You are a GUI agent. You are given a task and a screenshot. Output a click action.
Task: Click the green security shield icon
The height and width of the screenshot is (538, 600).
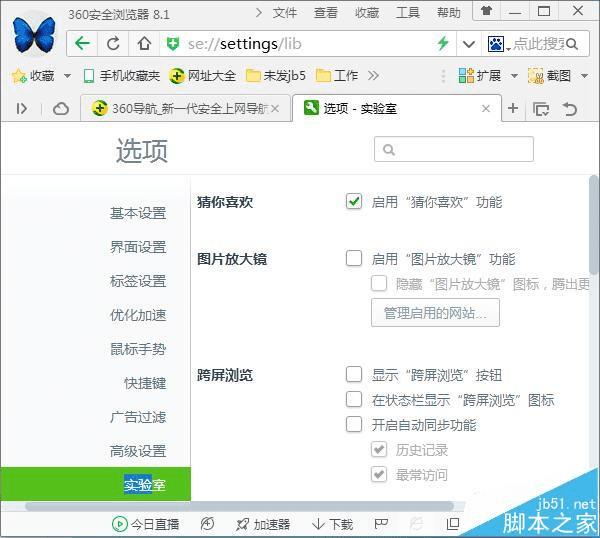pyautogui.click(x=173, y=44)
